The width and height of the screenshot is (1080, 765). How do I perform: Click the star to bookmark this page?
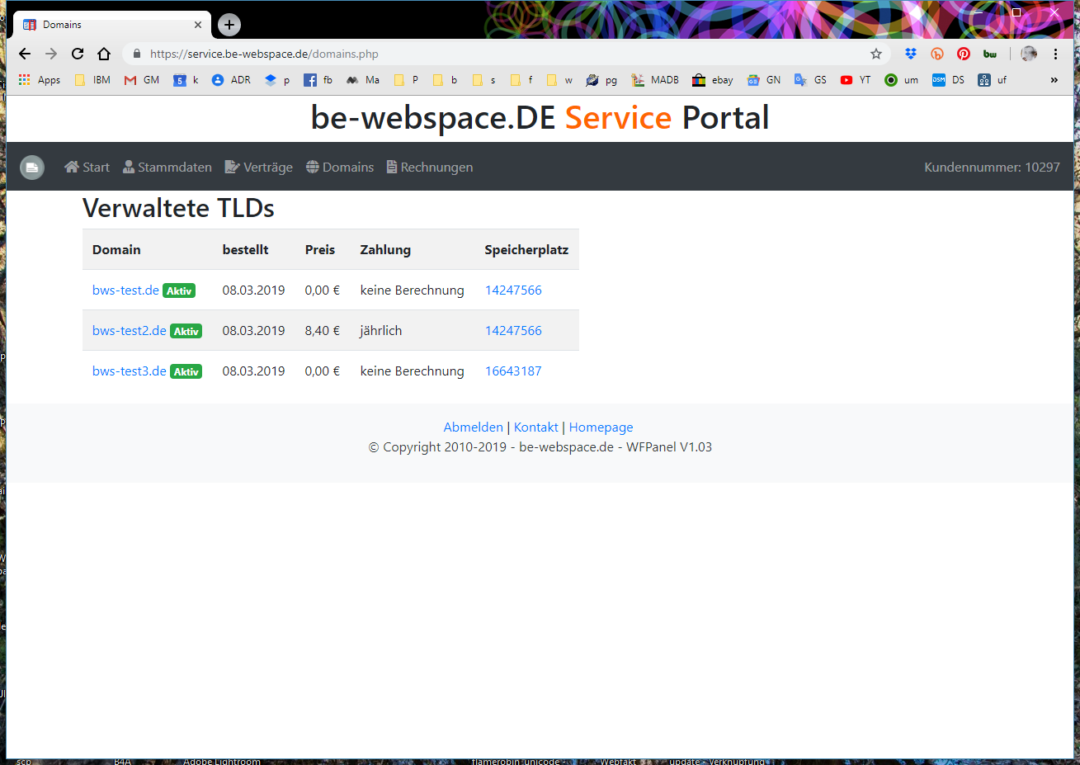click(x=876, y=53)
